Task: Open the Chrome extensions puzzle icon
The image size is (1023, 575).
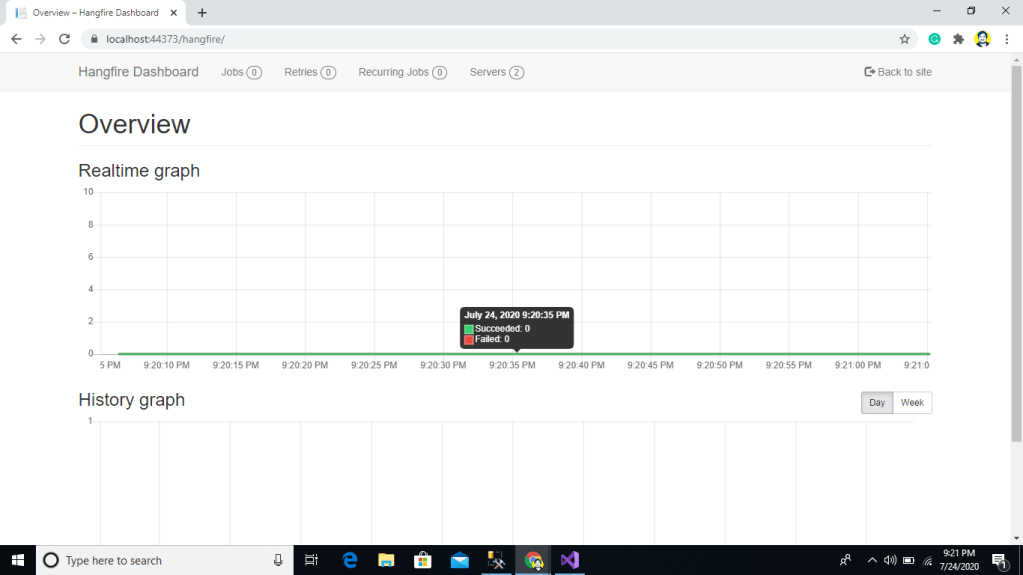Action: tap(958, 39)
